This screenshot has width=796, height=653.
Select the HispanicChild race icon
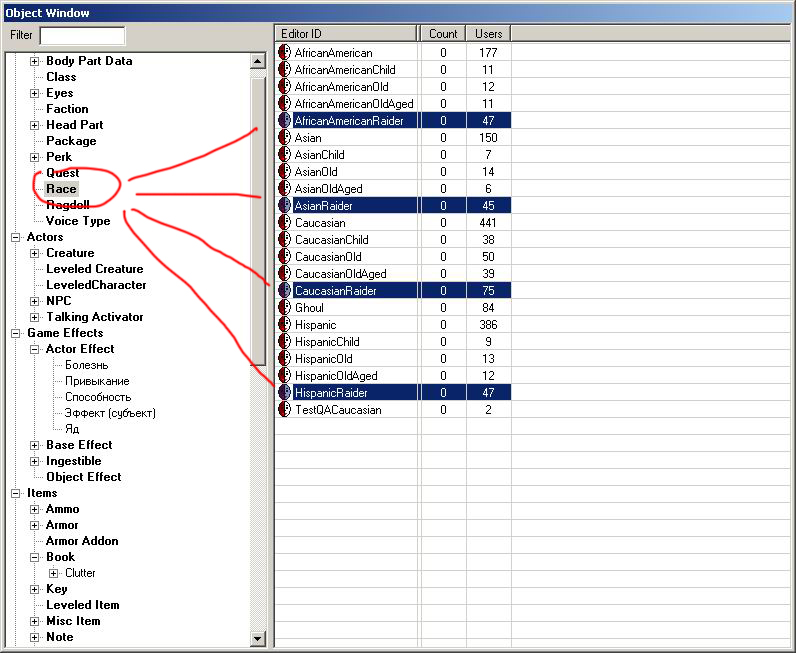point(285,342)
